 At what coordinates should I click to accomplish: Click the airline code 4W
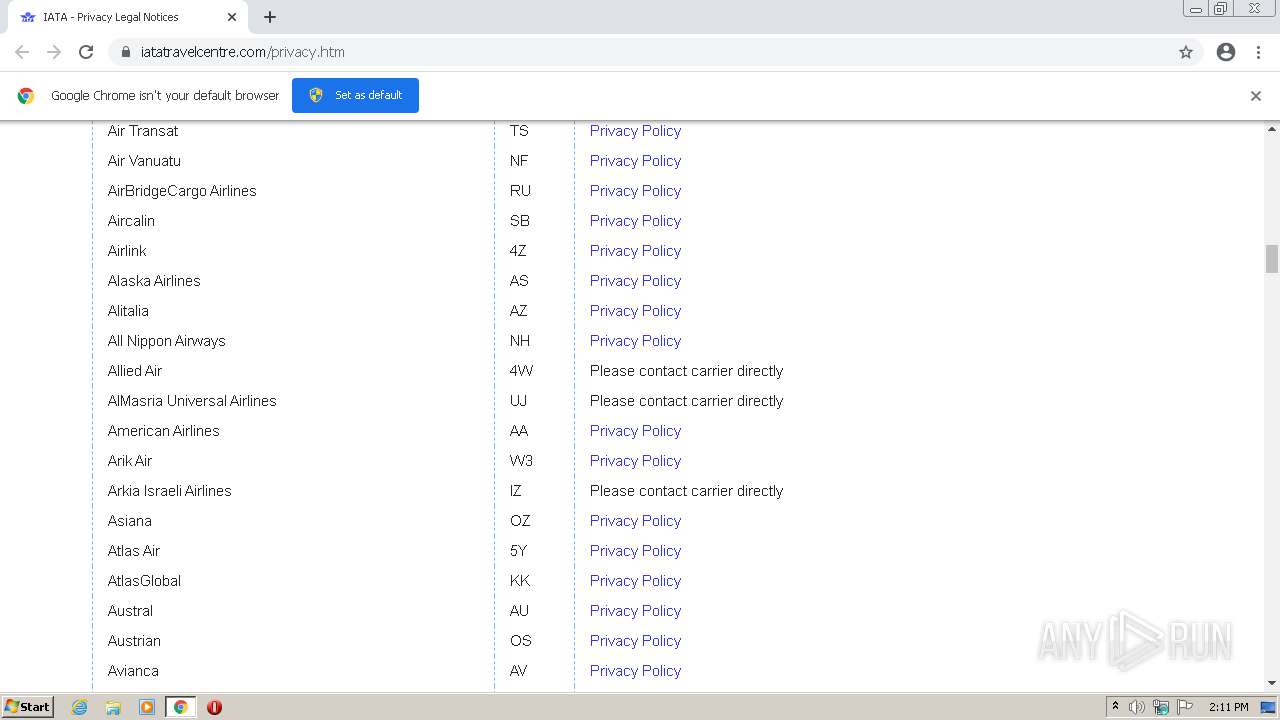(x=522, y=371)
